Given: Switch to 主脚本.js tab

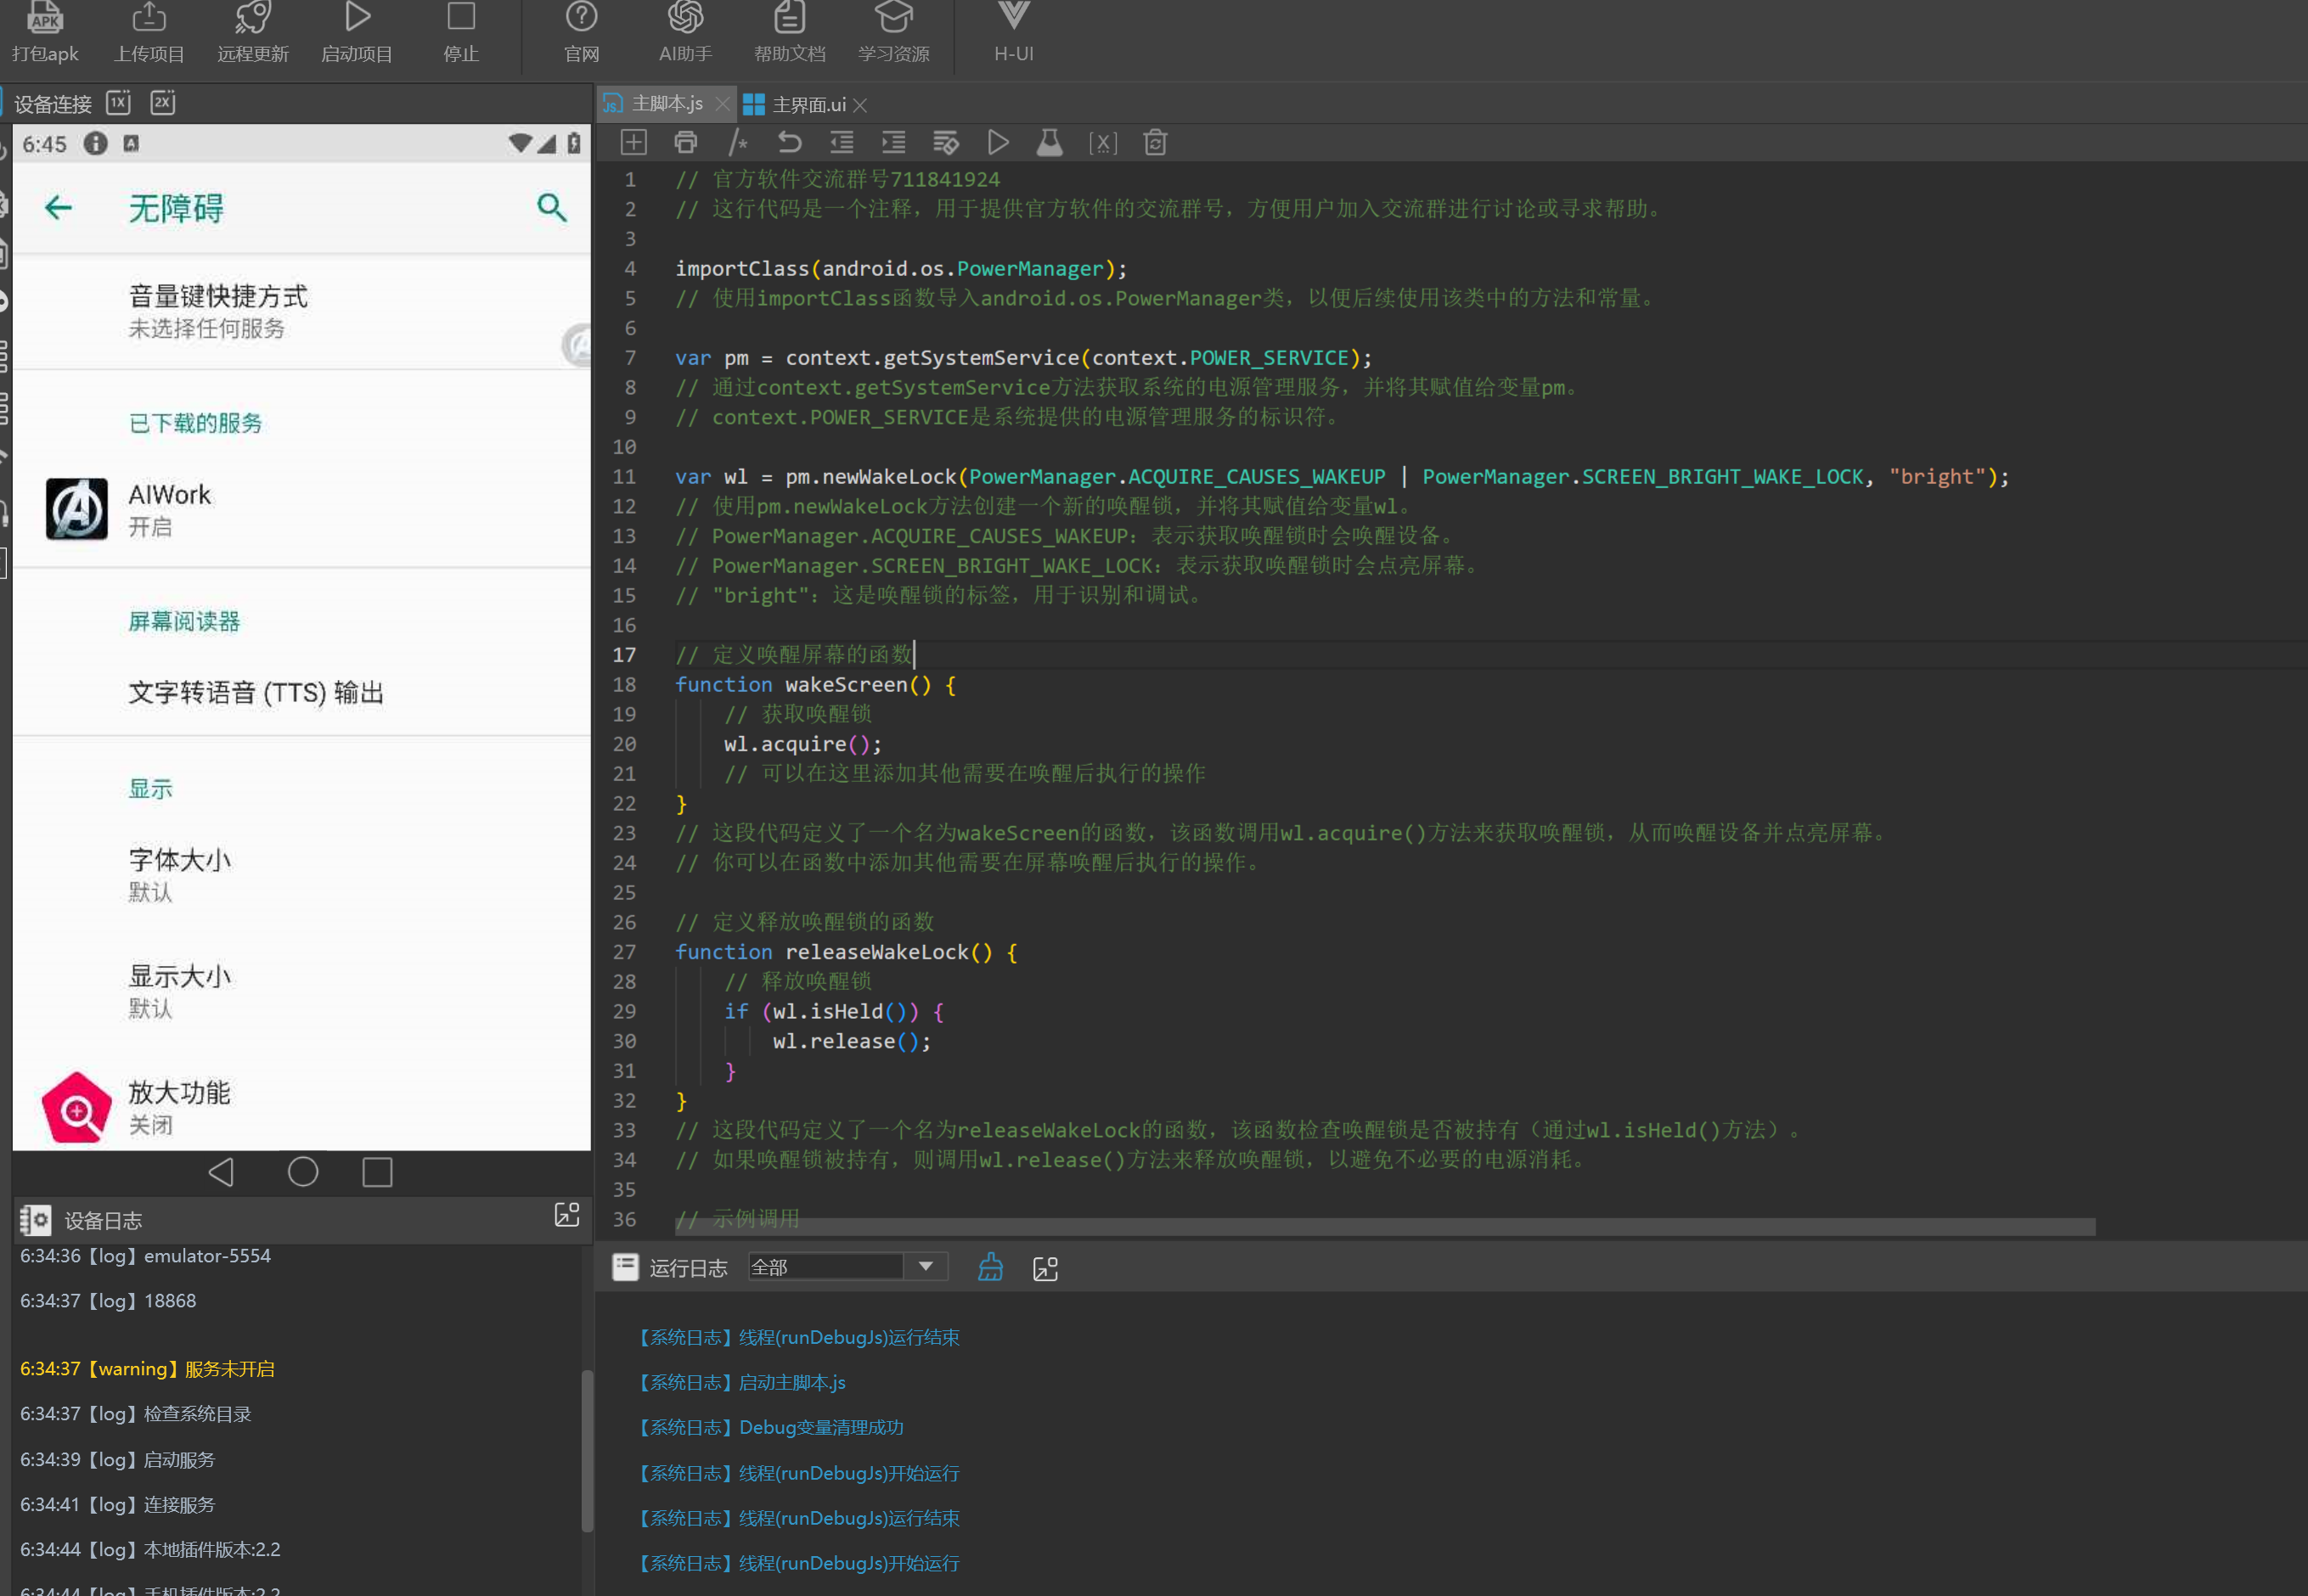Looking at the screenshot, I should (667, 104).
